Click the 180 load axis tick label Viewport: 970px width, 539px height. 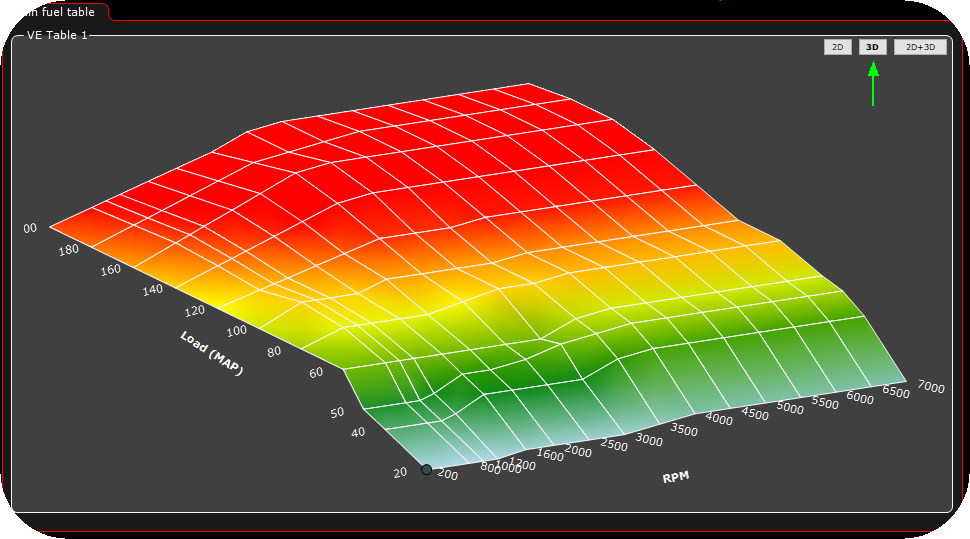coord(67,250)
